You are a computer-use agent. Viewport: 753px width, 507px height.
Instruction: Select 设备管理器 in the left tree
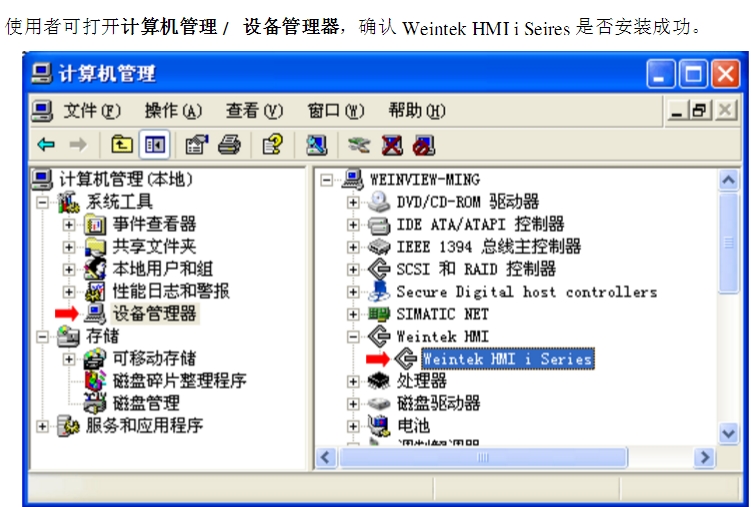coord(155,314)
